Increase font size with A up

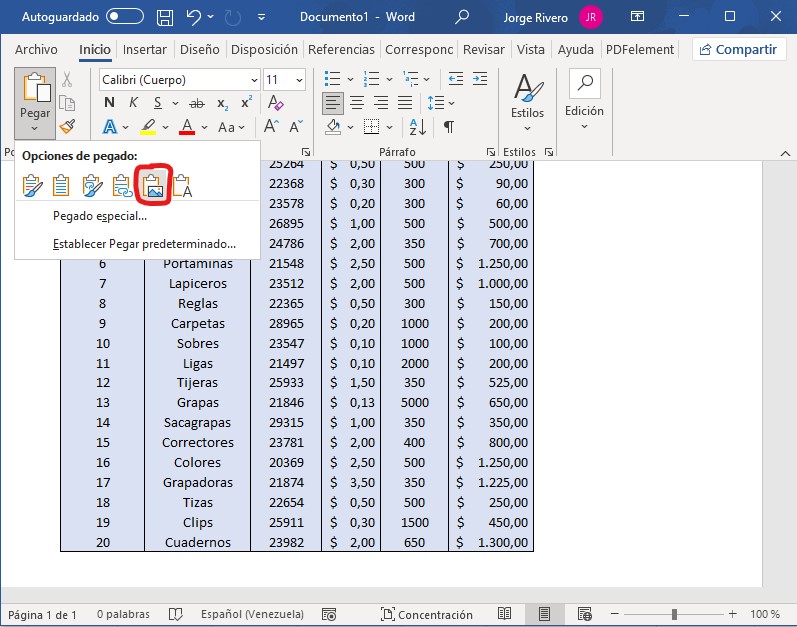point(271,126)
